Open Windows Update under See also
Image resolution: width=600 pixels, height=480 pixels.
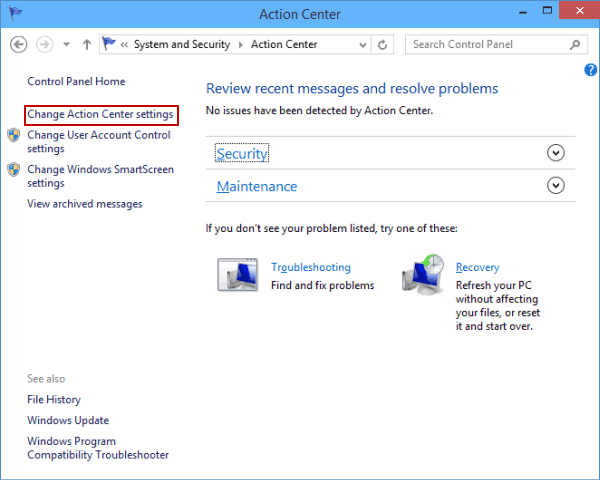click(x=68, y=420)
